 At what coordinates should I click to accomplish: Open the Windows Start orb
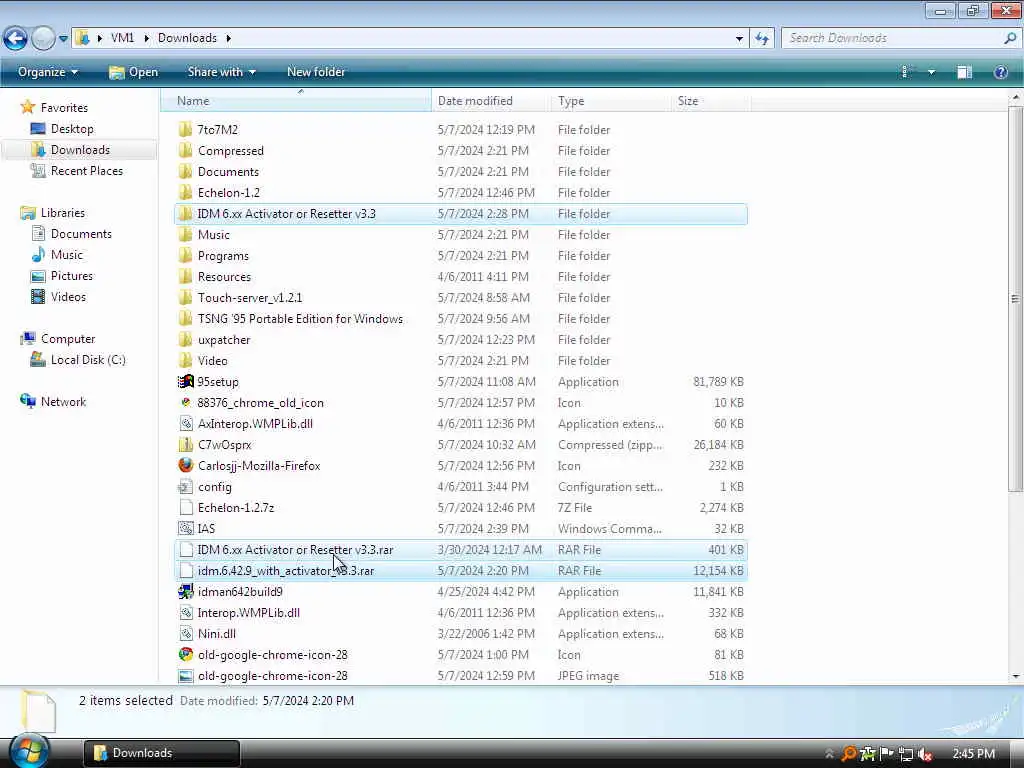pyautogui.click(x=29, y=751)
